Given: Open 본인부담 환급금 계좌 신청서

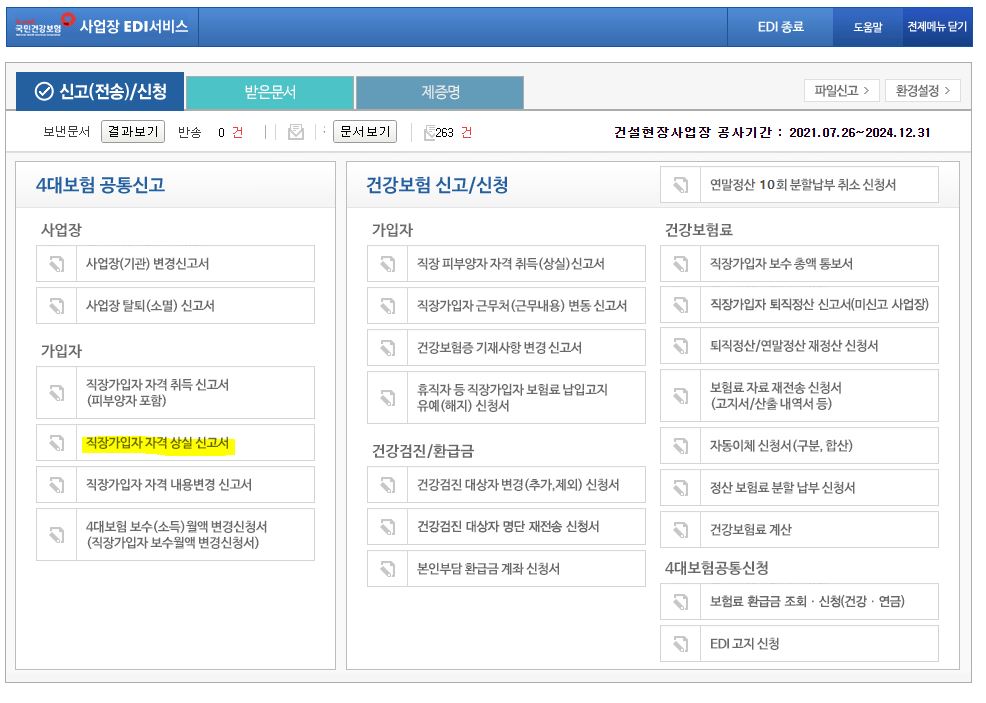Looking at the screenshot, I should (x=506, y=569).
